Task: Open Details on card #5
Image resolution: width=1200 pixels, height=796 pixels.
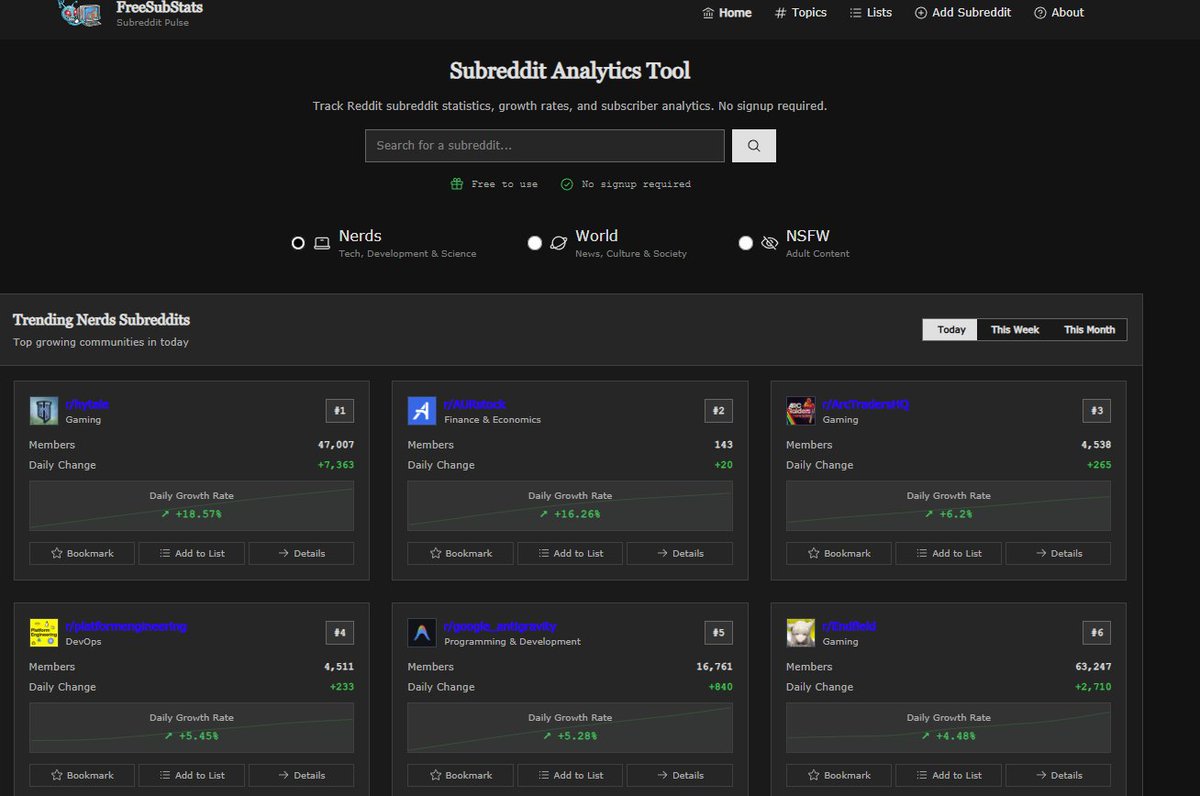Action: (679, 775)
